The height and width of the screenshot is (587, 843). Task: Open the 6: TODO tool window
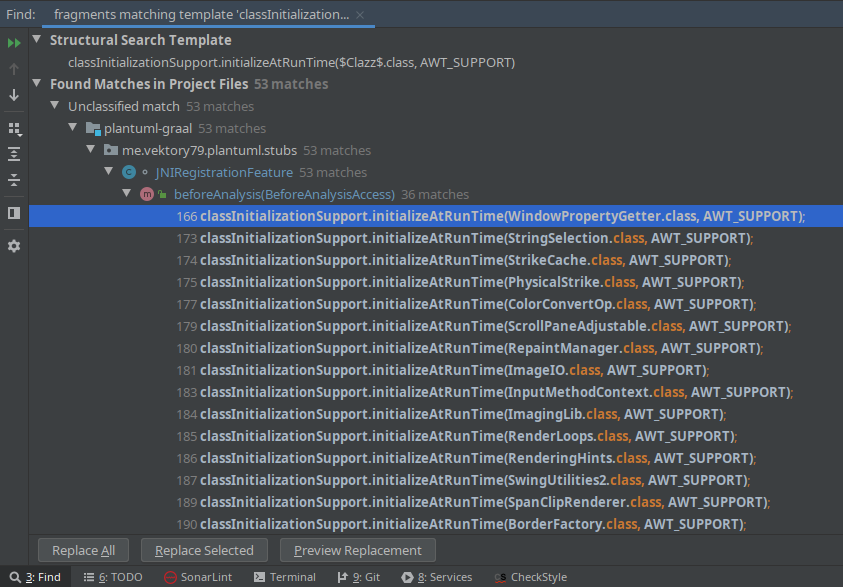click(x=113, y=577)
